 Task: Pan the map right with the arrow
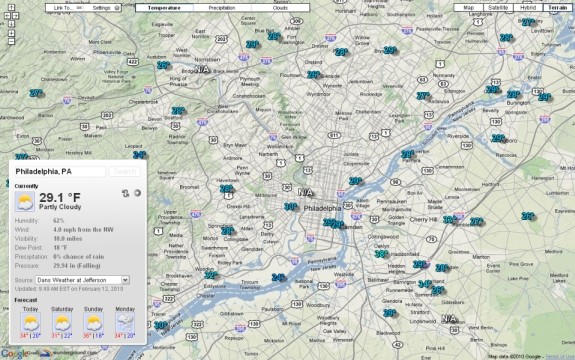click(x=15, y=16)
